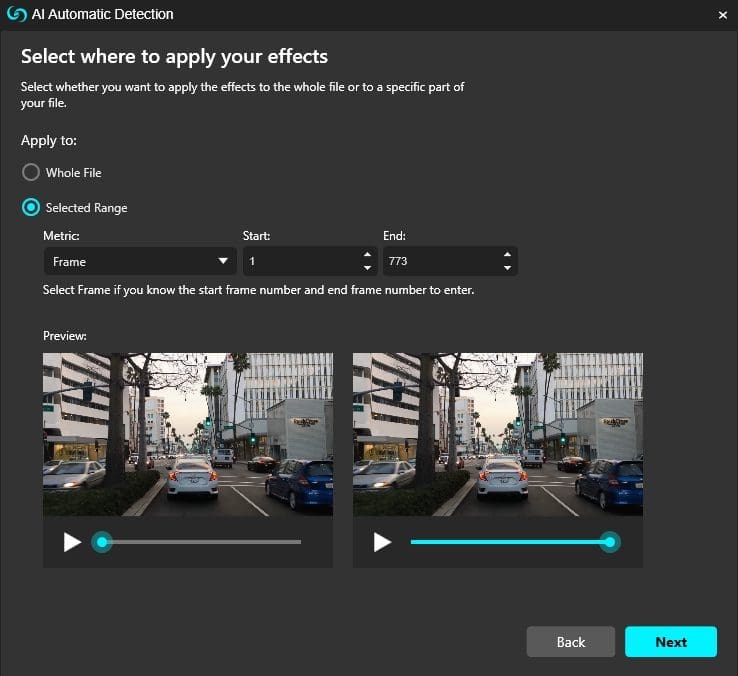
Task: Click the Back button
Action: 571,642
